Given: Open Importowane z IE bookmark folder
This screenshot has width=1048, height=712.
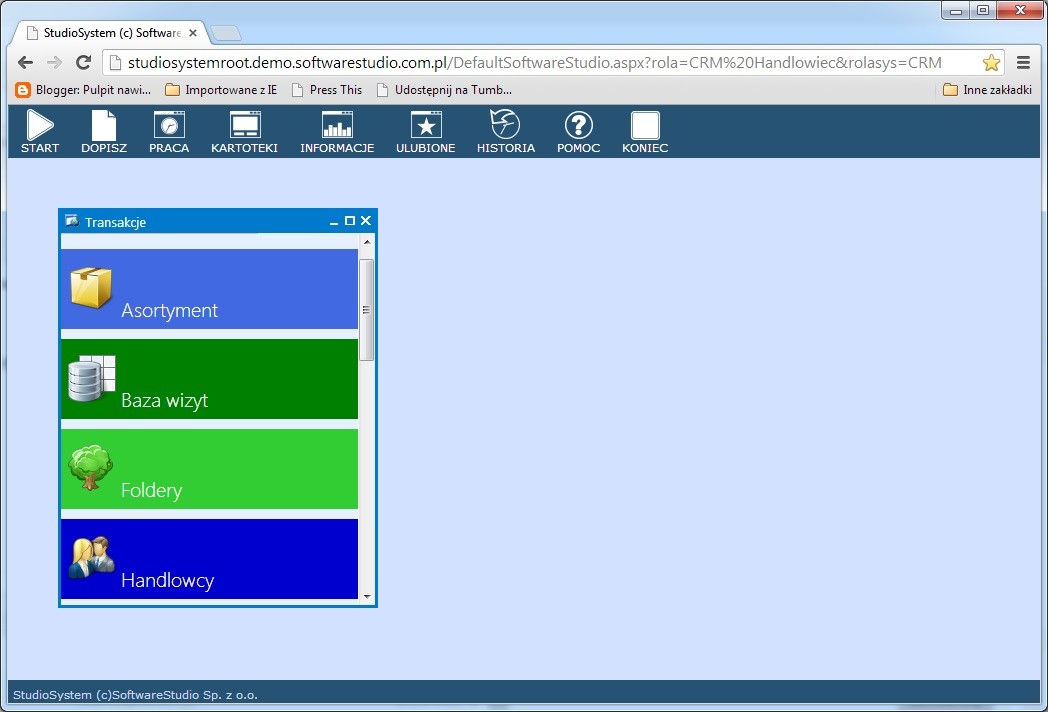Looking at the screenshot, I should point(221,90).
